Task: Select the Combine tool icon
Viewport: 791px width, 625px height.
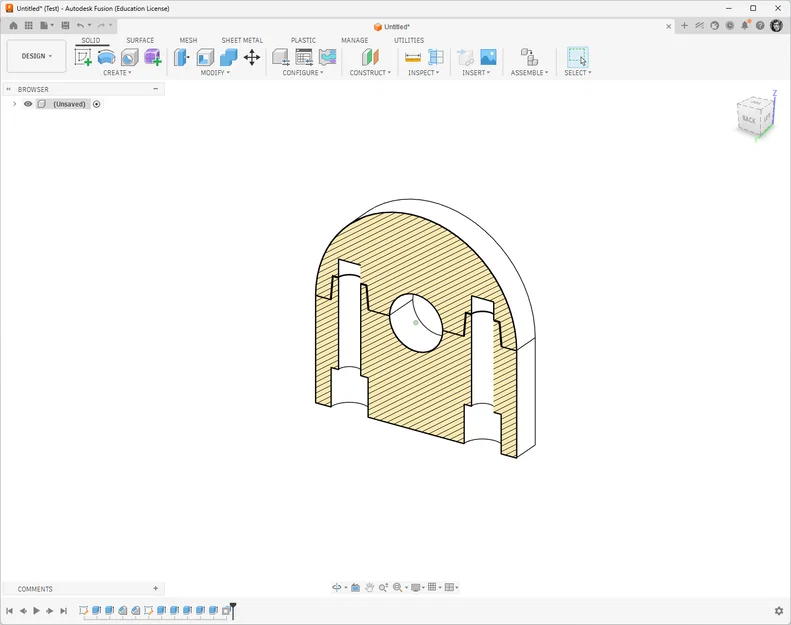Action: coord(228,57)
